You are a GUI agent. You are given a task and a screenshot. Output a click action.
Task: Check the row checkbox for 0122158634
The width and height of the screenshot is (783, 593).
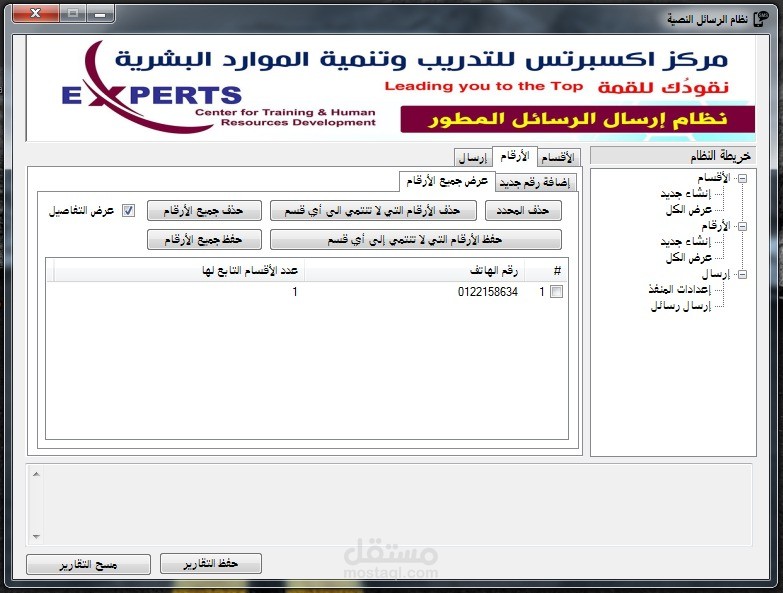point(556,292)
